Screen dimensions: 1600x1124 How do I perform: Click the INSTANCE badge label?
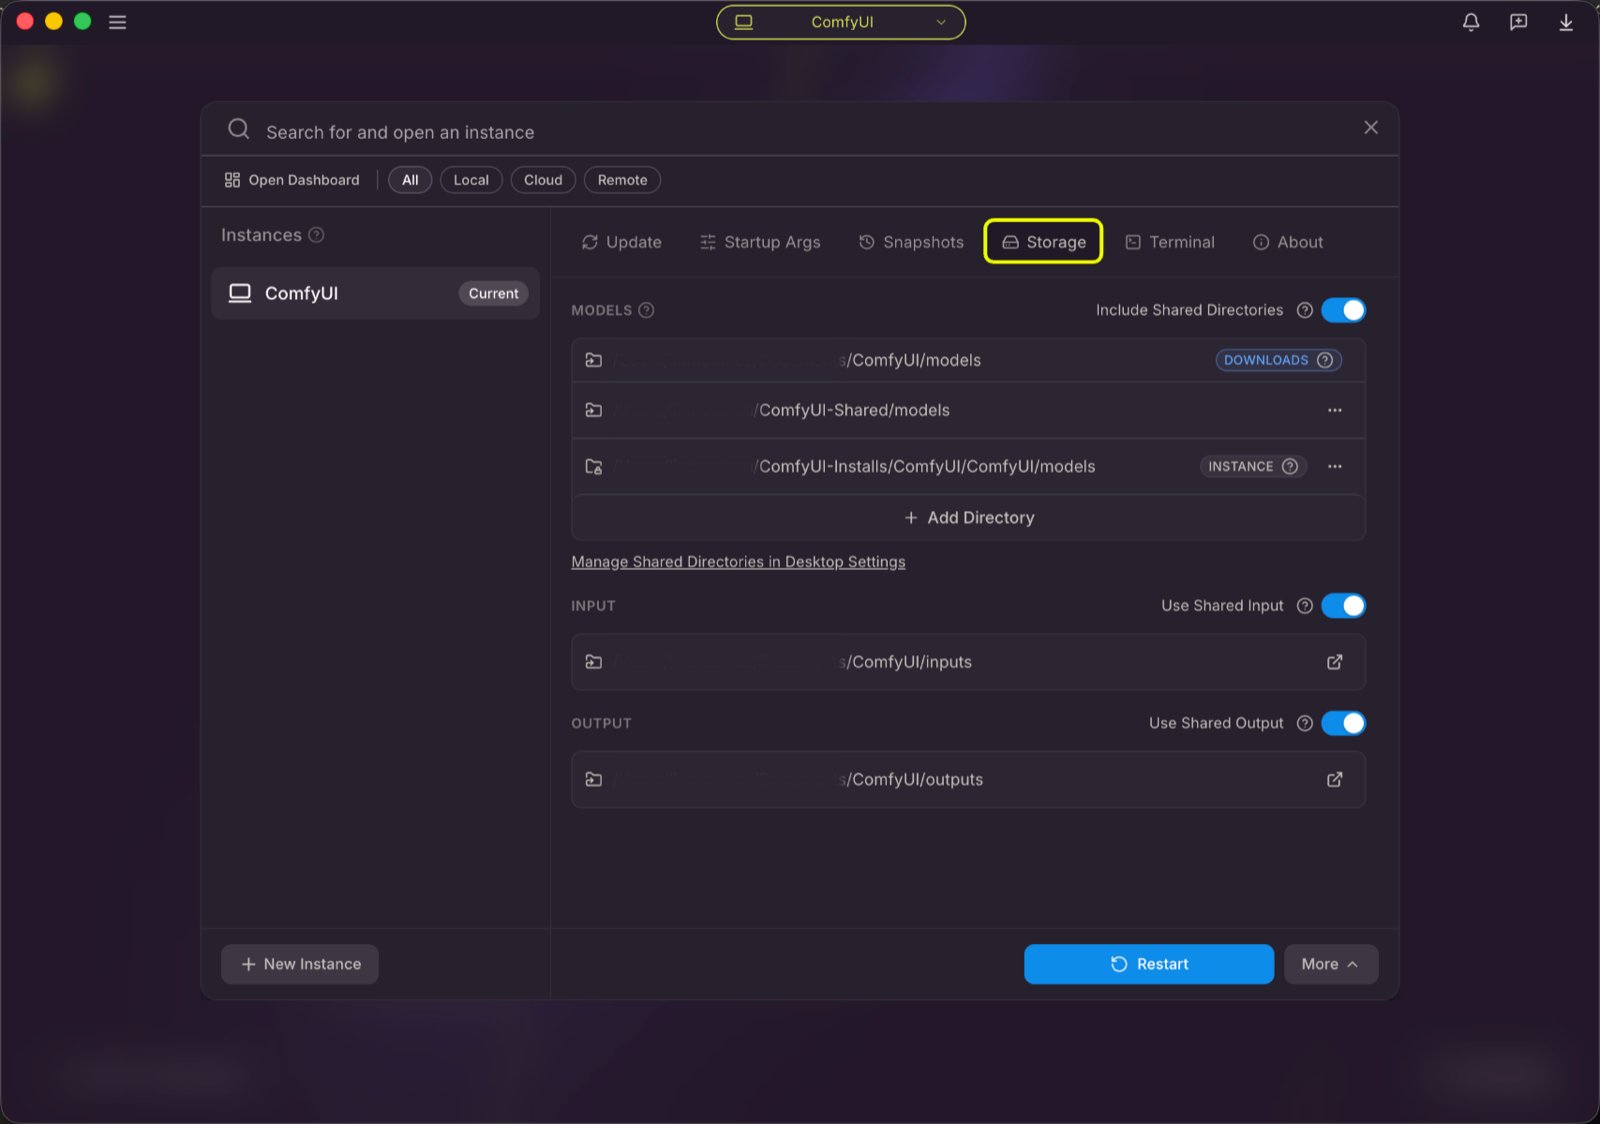click(1240, 466)
